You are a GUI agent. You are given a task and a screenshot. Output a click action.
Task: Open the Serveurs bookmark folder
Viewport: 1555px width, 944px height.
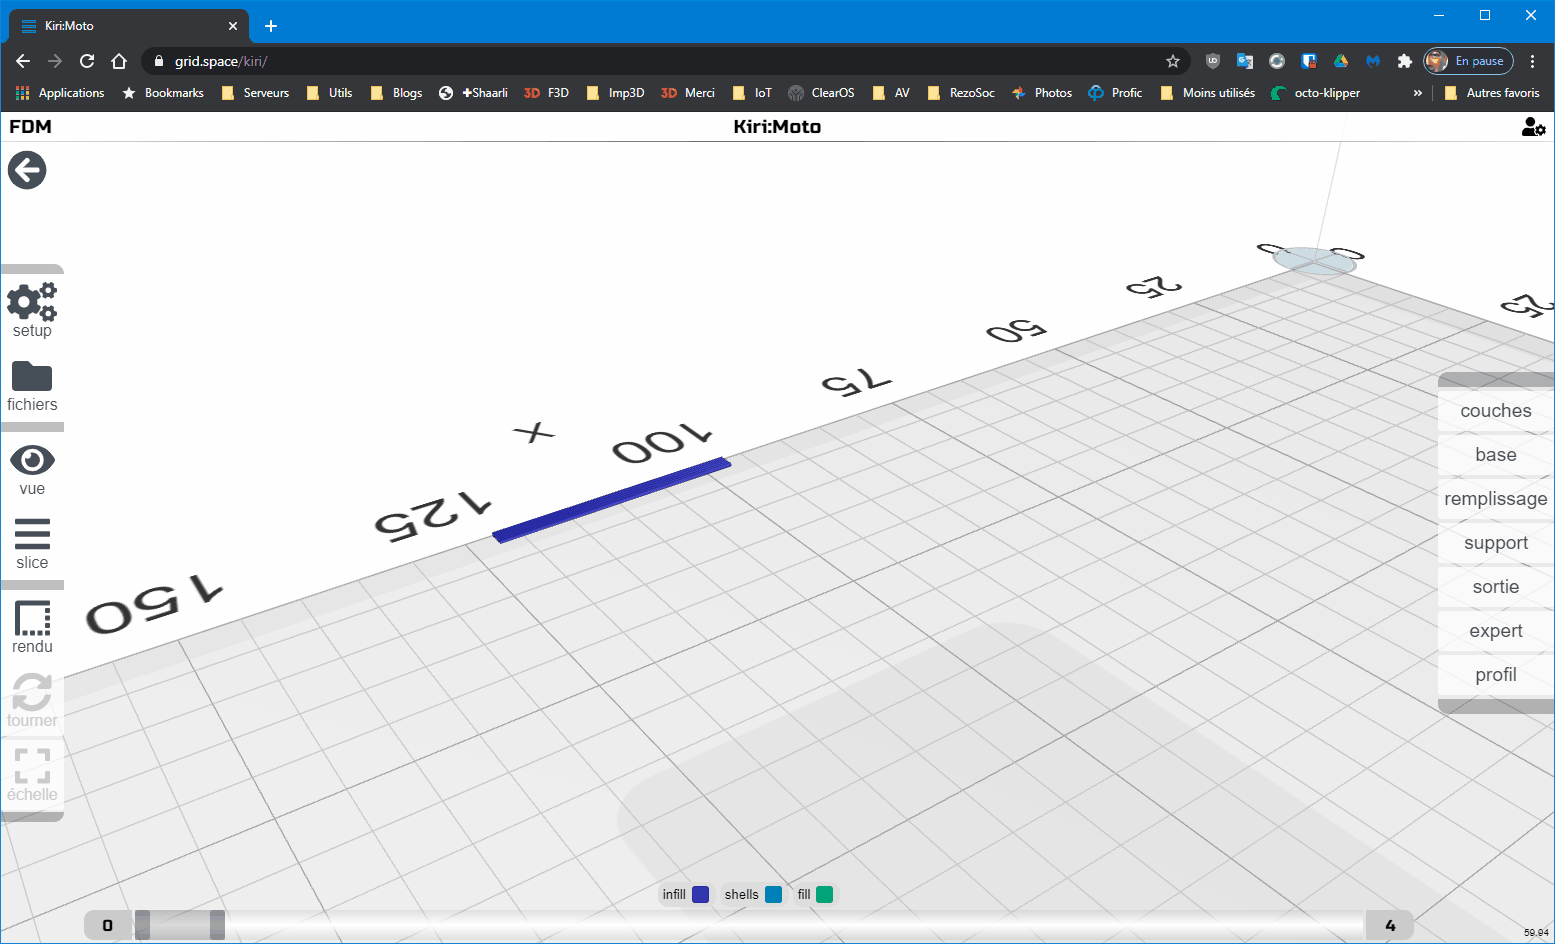tap(255, 93)
